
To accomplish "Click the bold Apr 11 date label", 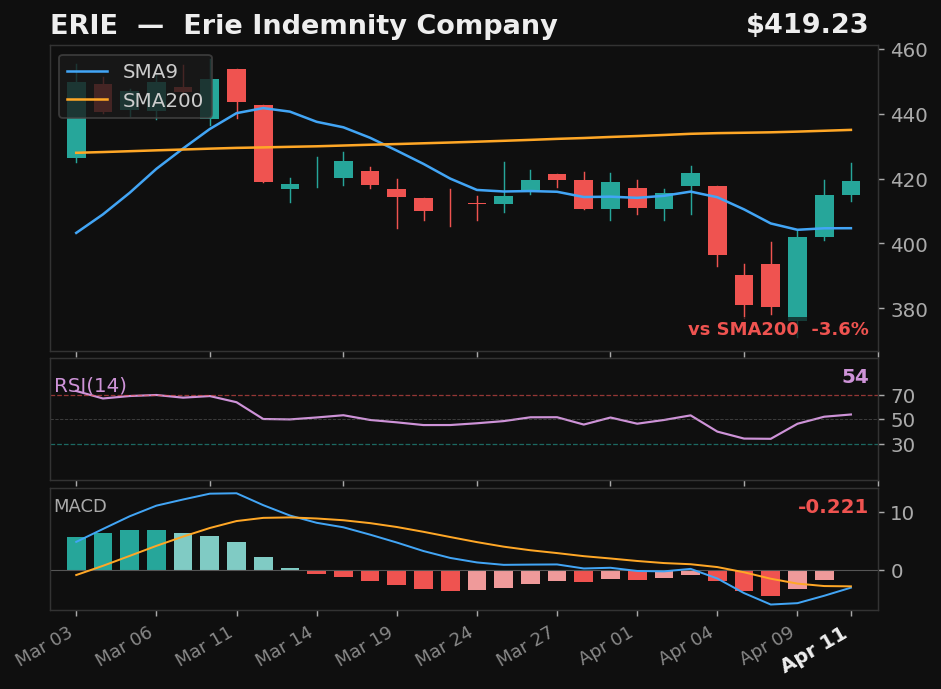I will (x=815, y=649).
